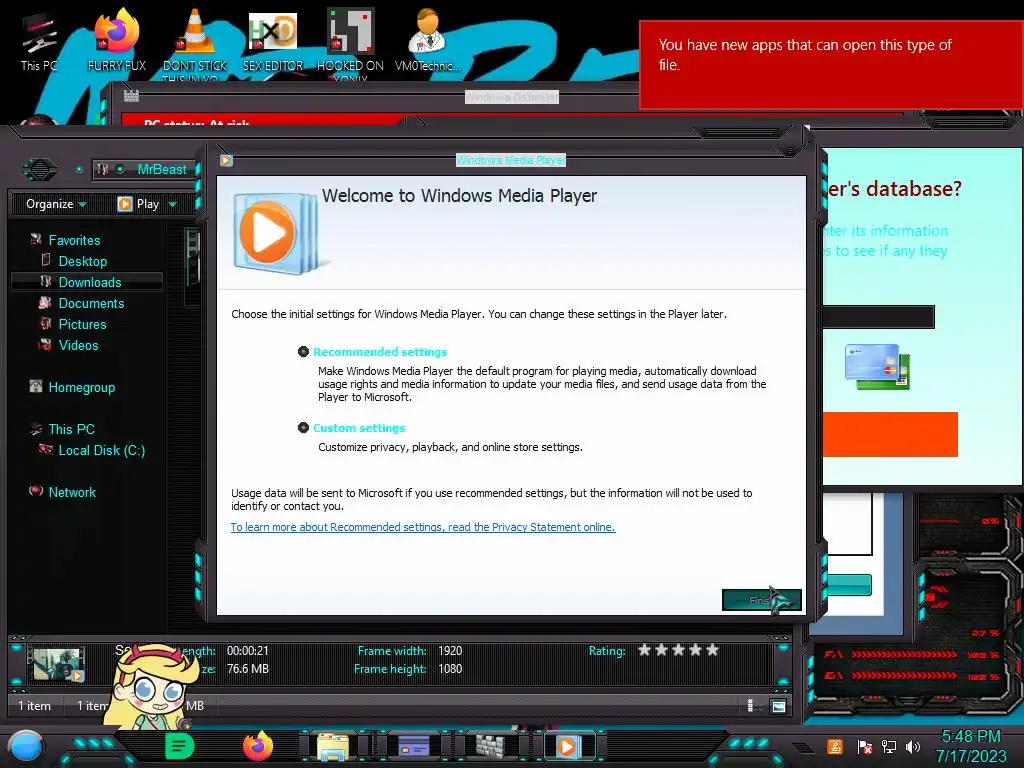Open the Organize dropdown in Explorer
This screenshot has height=768, width=1024.
56,204
